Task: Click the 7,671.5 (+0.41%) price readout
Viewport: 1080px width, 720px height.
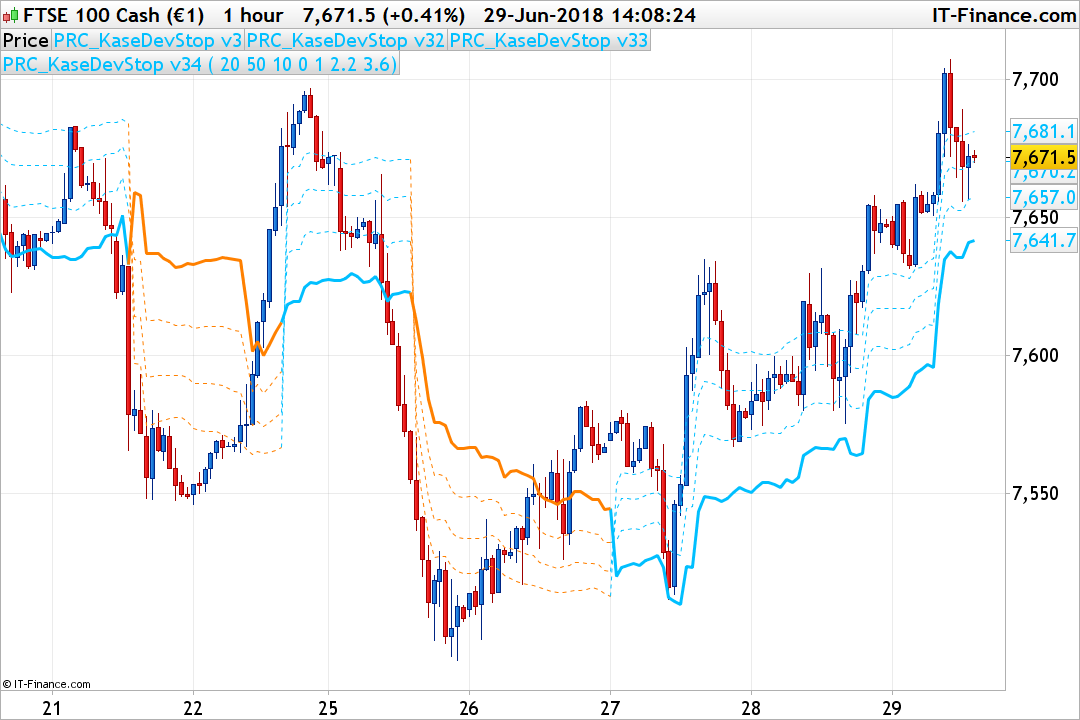Action: point(384,15)
